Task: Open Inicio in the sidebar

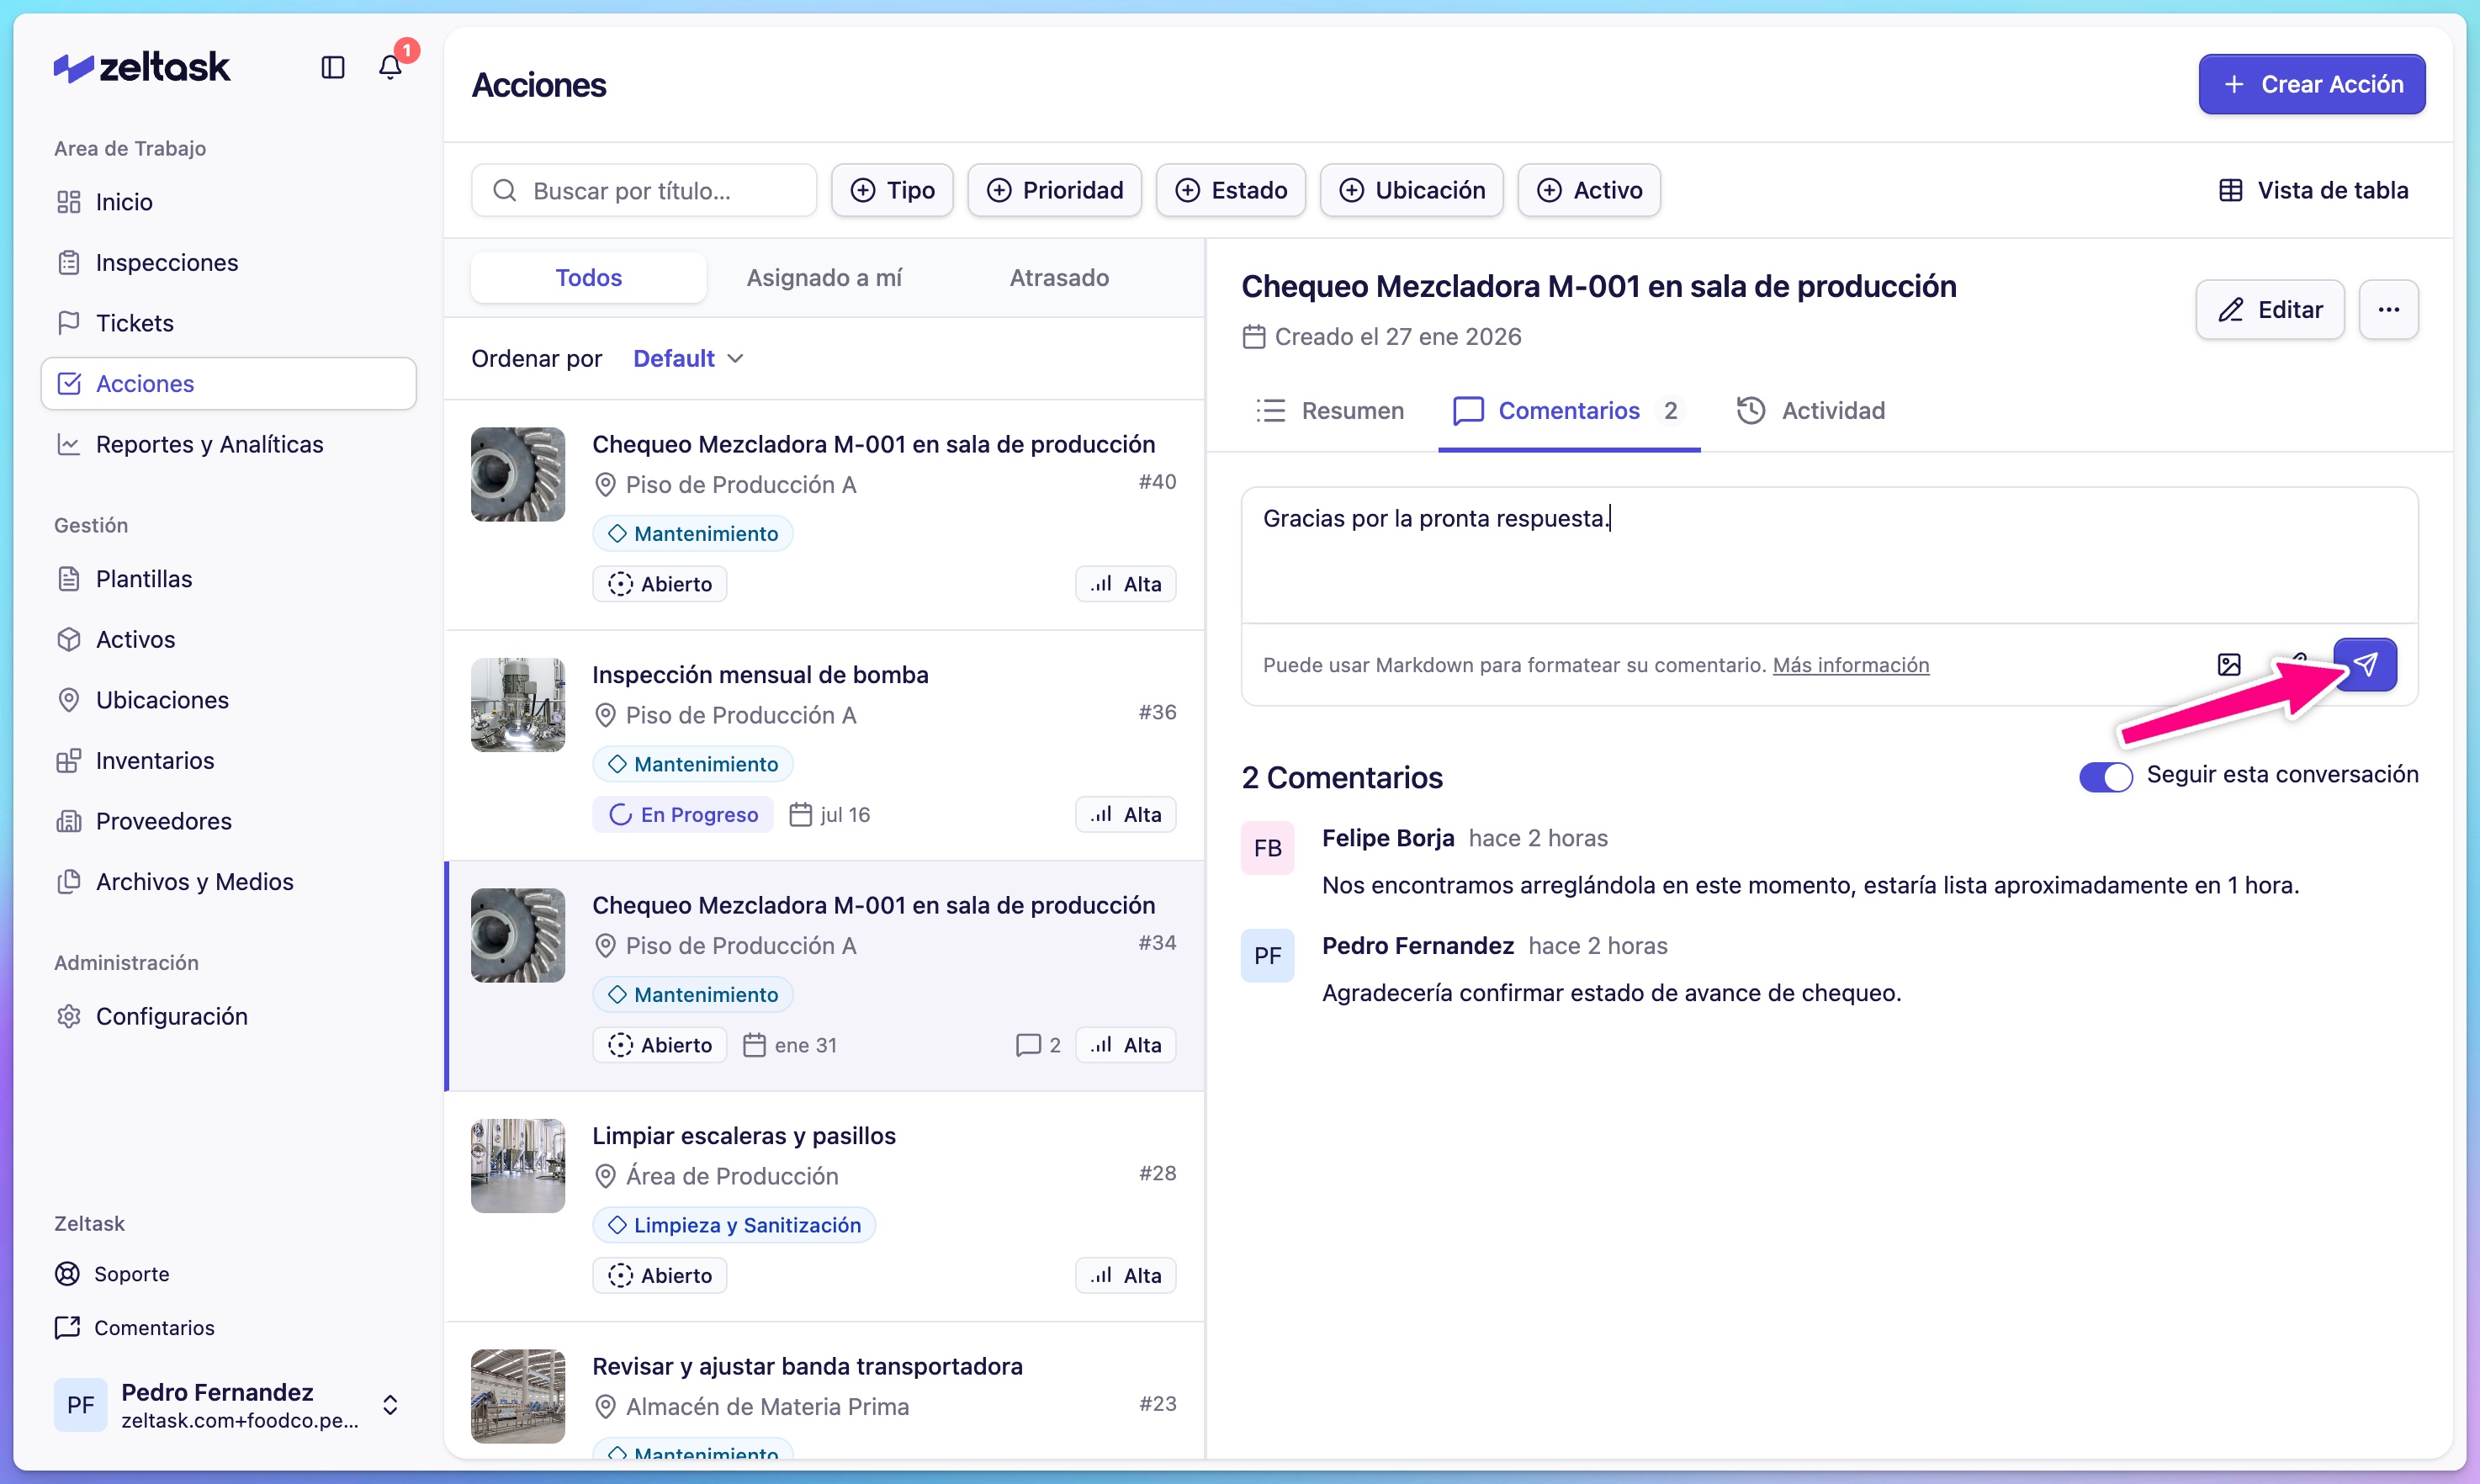Action: click(228, 202)
